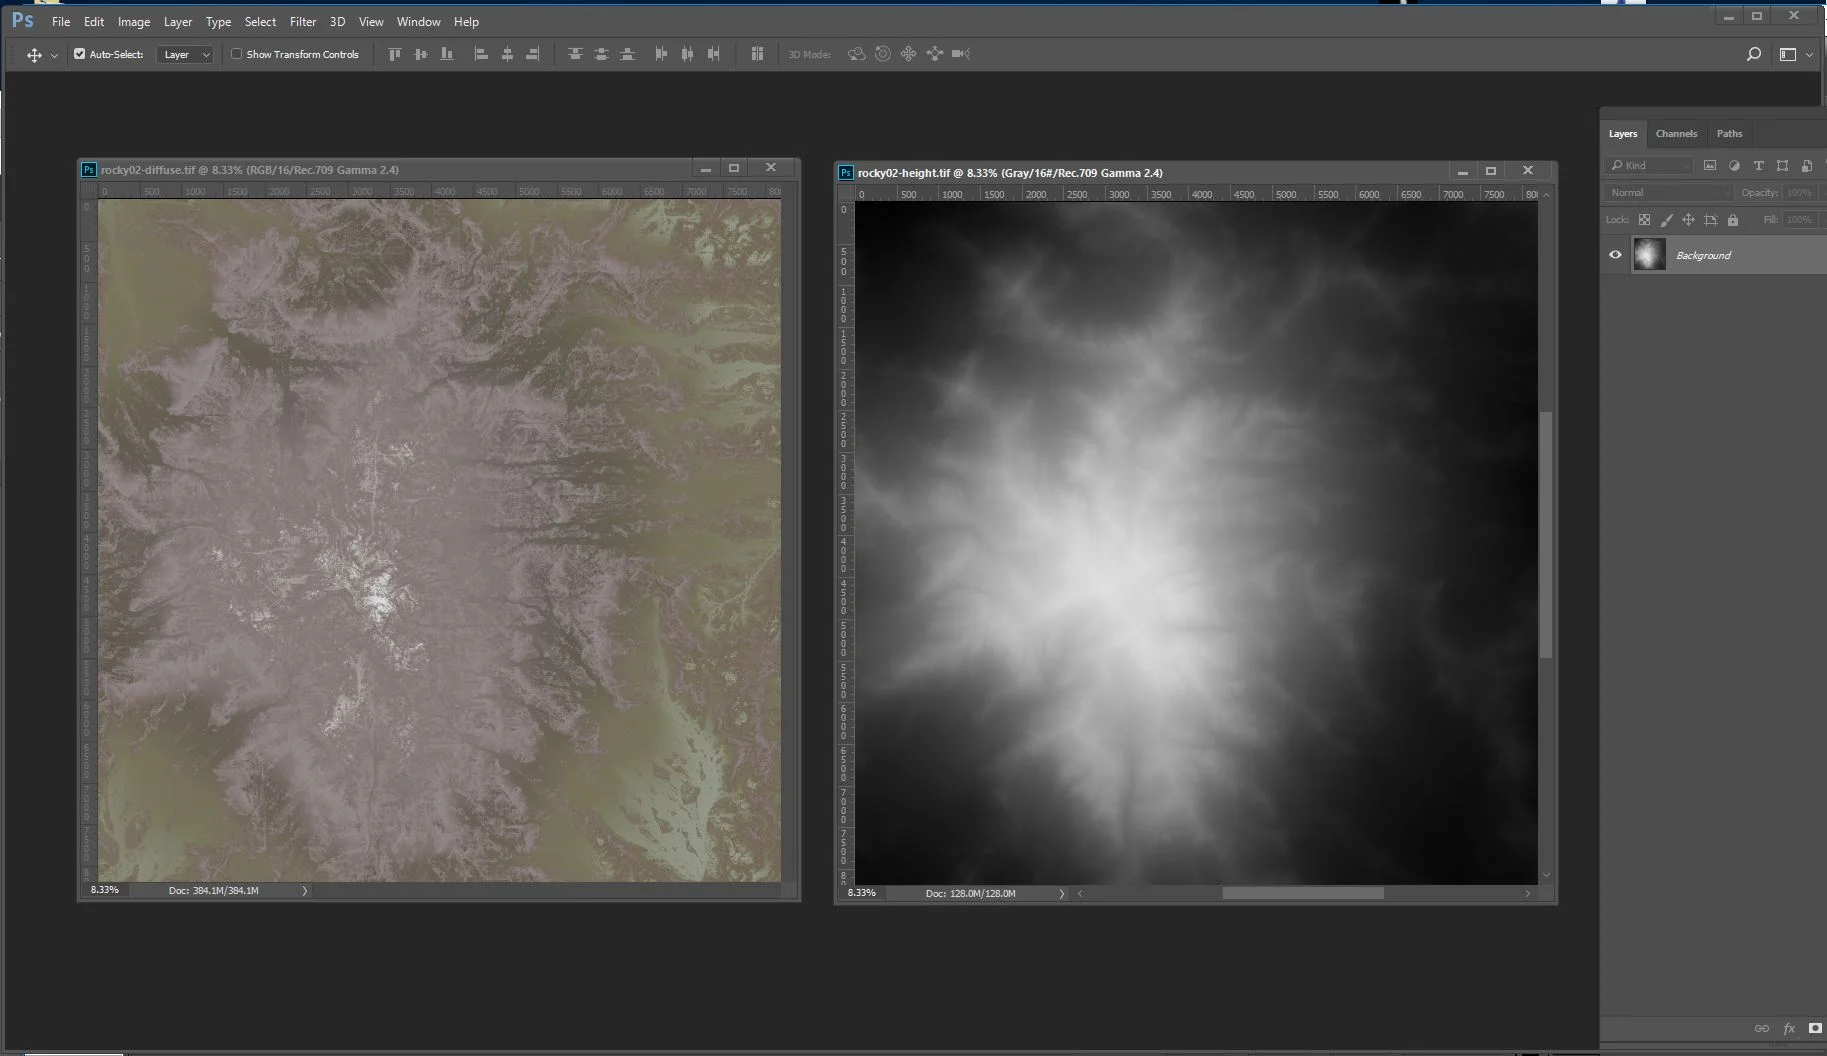Viewport: 1827px width, 1056px height.
Task: Click Add layer style fx icon
Action: point(1789,1028)
